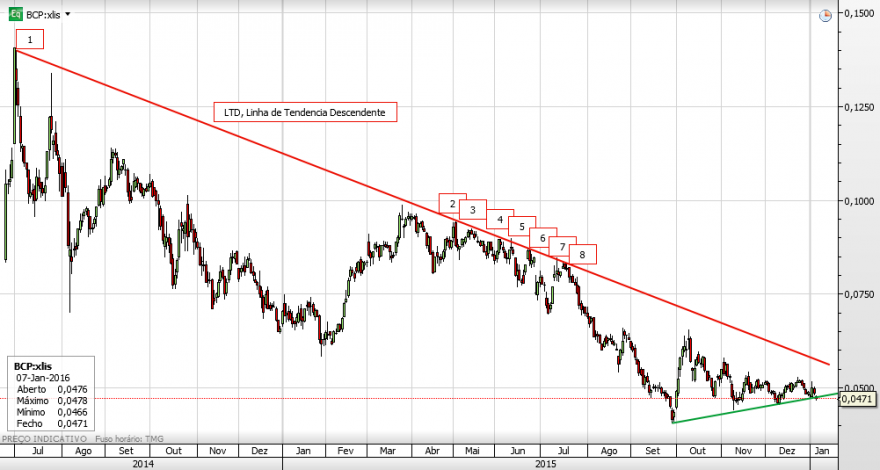Click the 07-Jan-2016 date in the data box
The height and width of the screenshot is (470, 880).
click(43, 378)
